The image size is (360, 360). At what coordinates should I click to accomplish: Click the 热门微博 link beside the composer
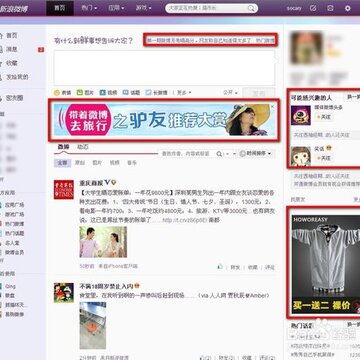point(265,40)
